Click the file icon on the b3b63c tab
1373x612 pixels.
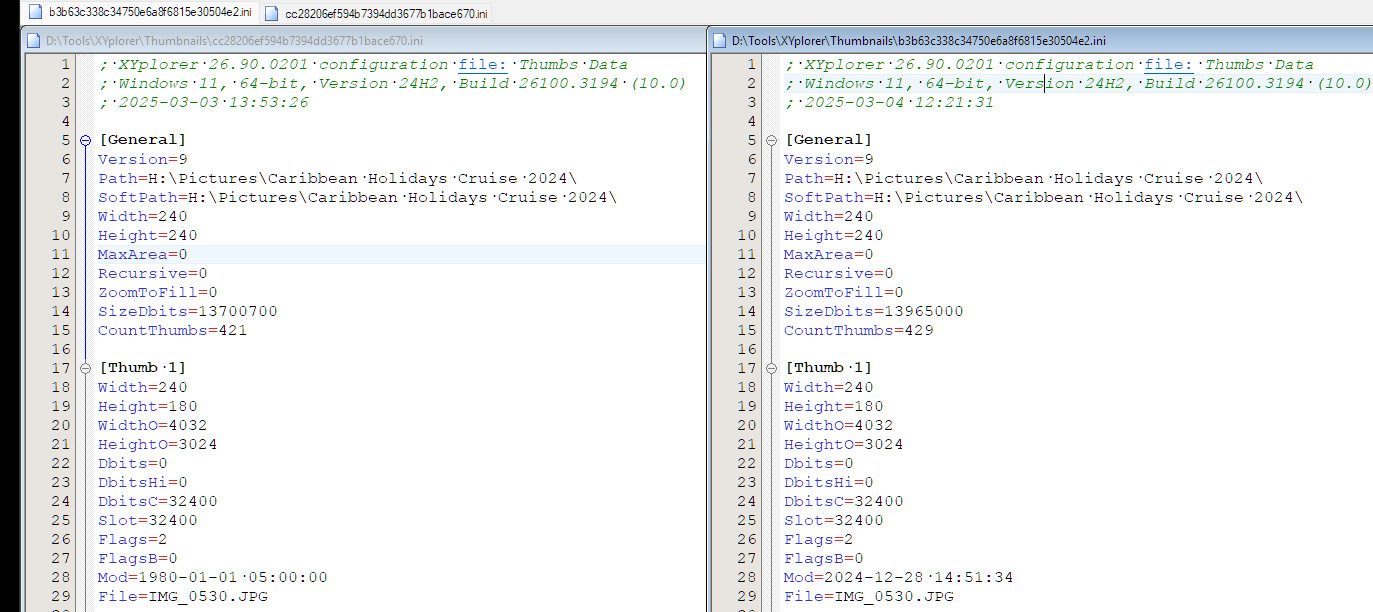[x=36, y=12]
